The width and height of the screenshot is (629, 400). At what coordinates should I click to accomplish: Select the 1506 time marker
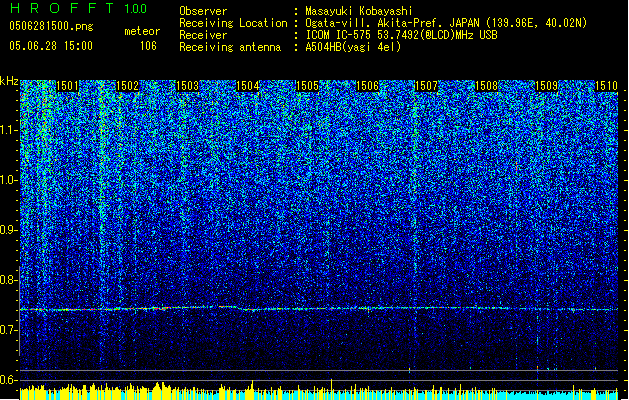(x=367, y=86)
